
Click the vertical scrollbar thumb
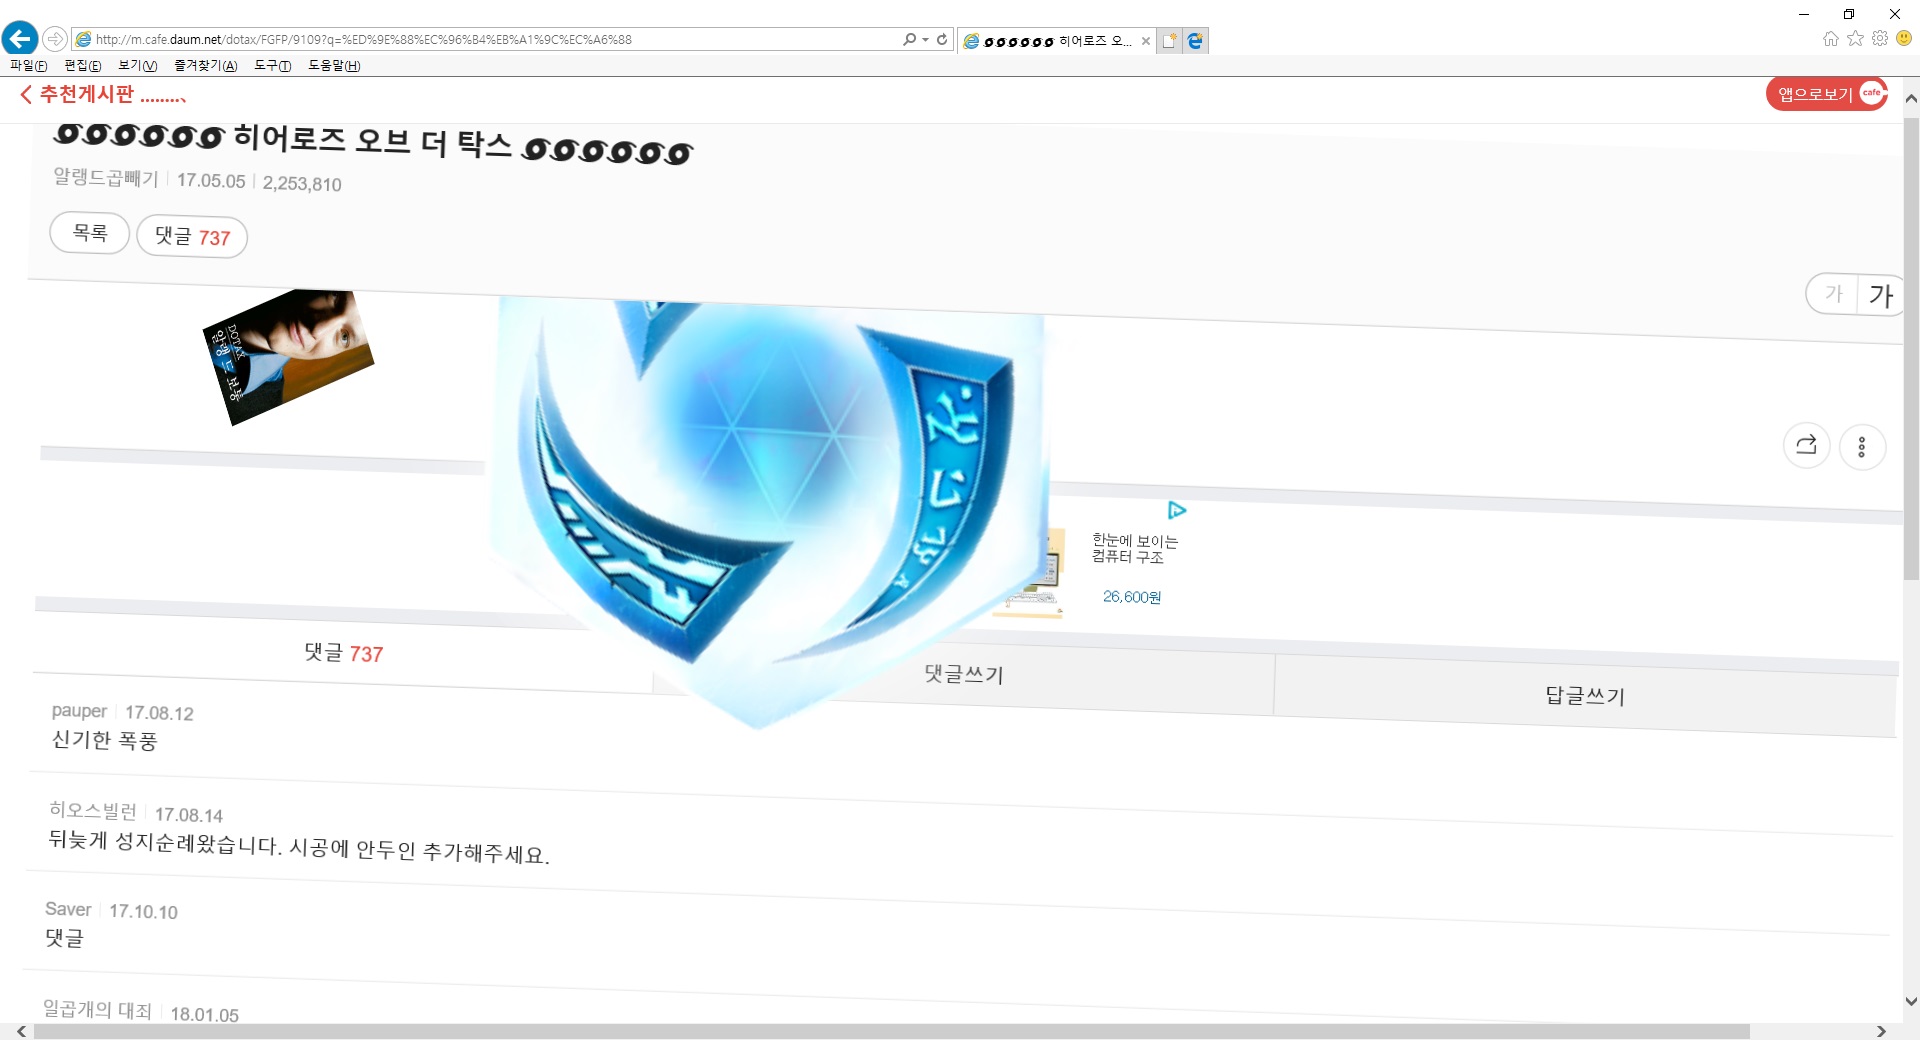1911,348
